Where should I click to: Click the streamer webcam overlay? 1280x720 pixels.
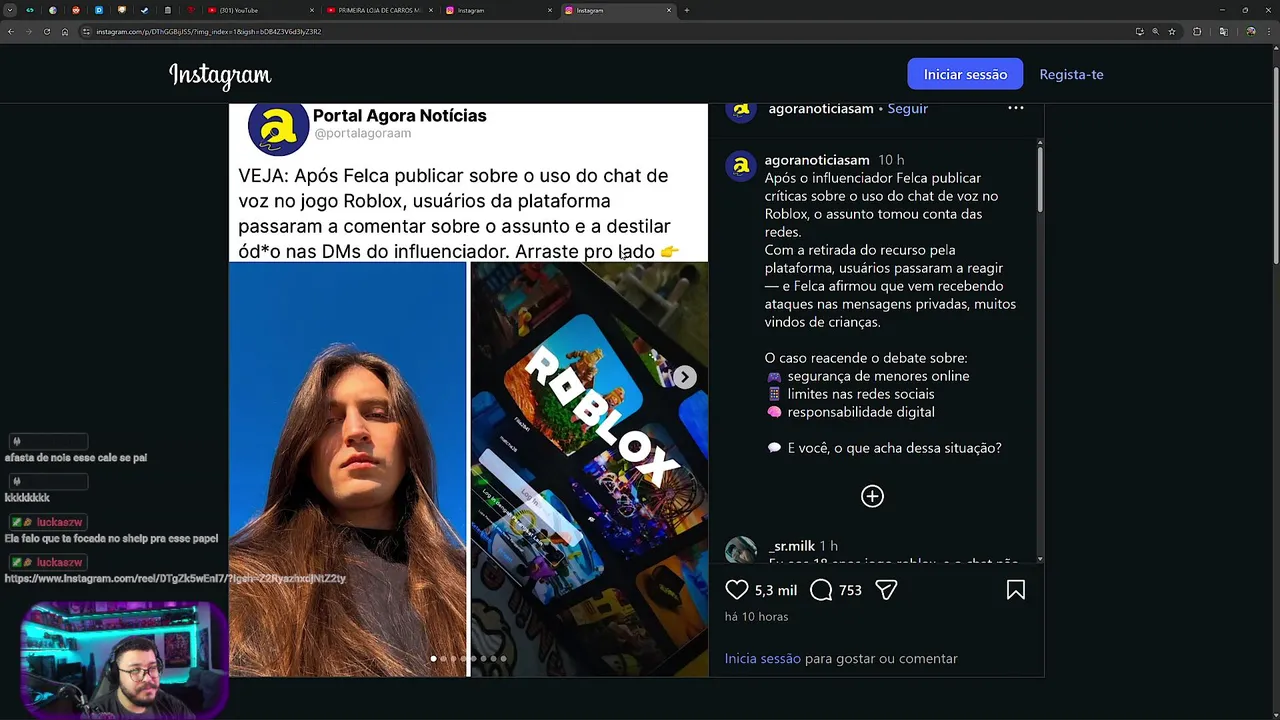tap(125, 659)
